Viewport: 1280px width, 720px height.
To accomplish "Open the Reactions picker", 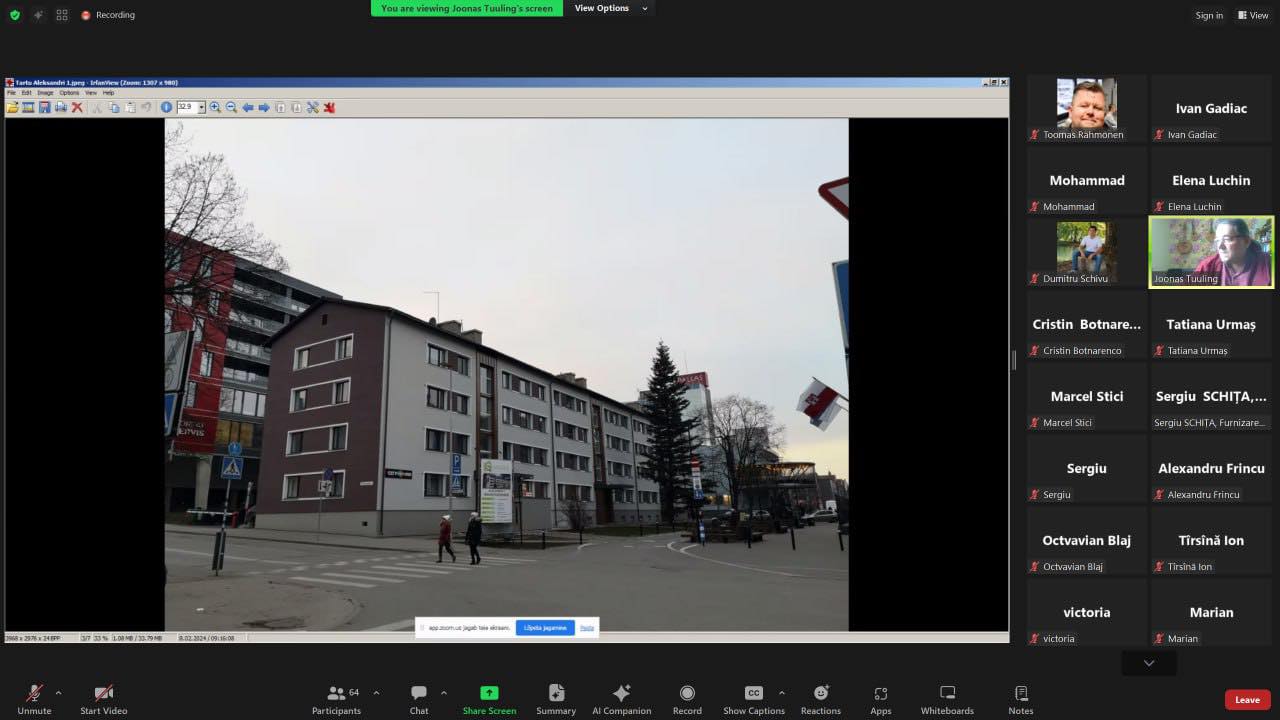I will point(820,699).
